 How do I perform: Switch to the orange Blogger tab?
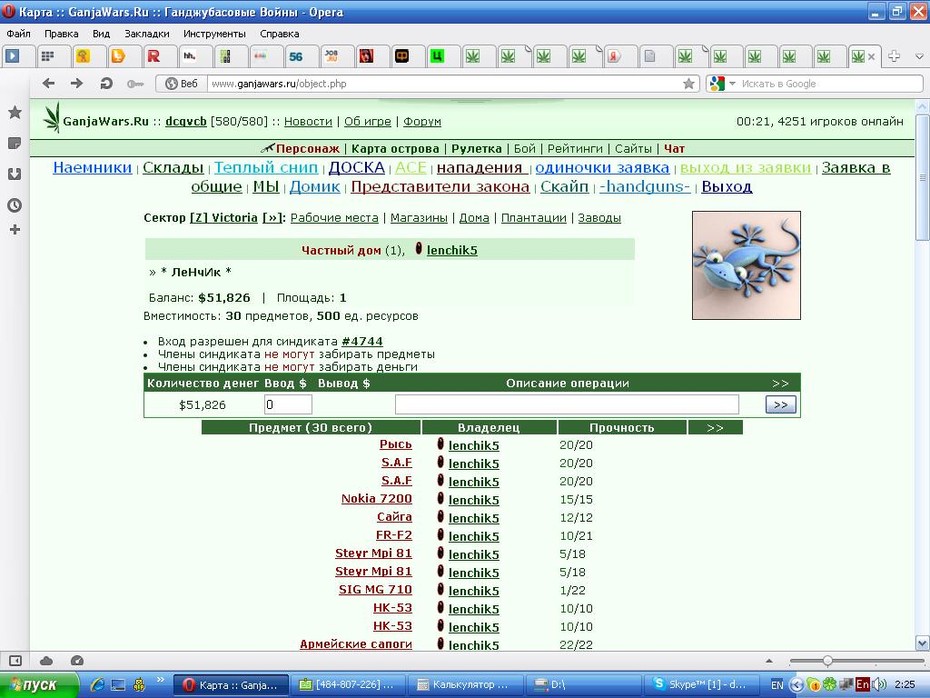pos(118,56)
